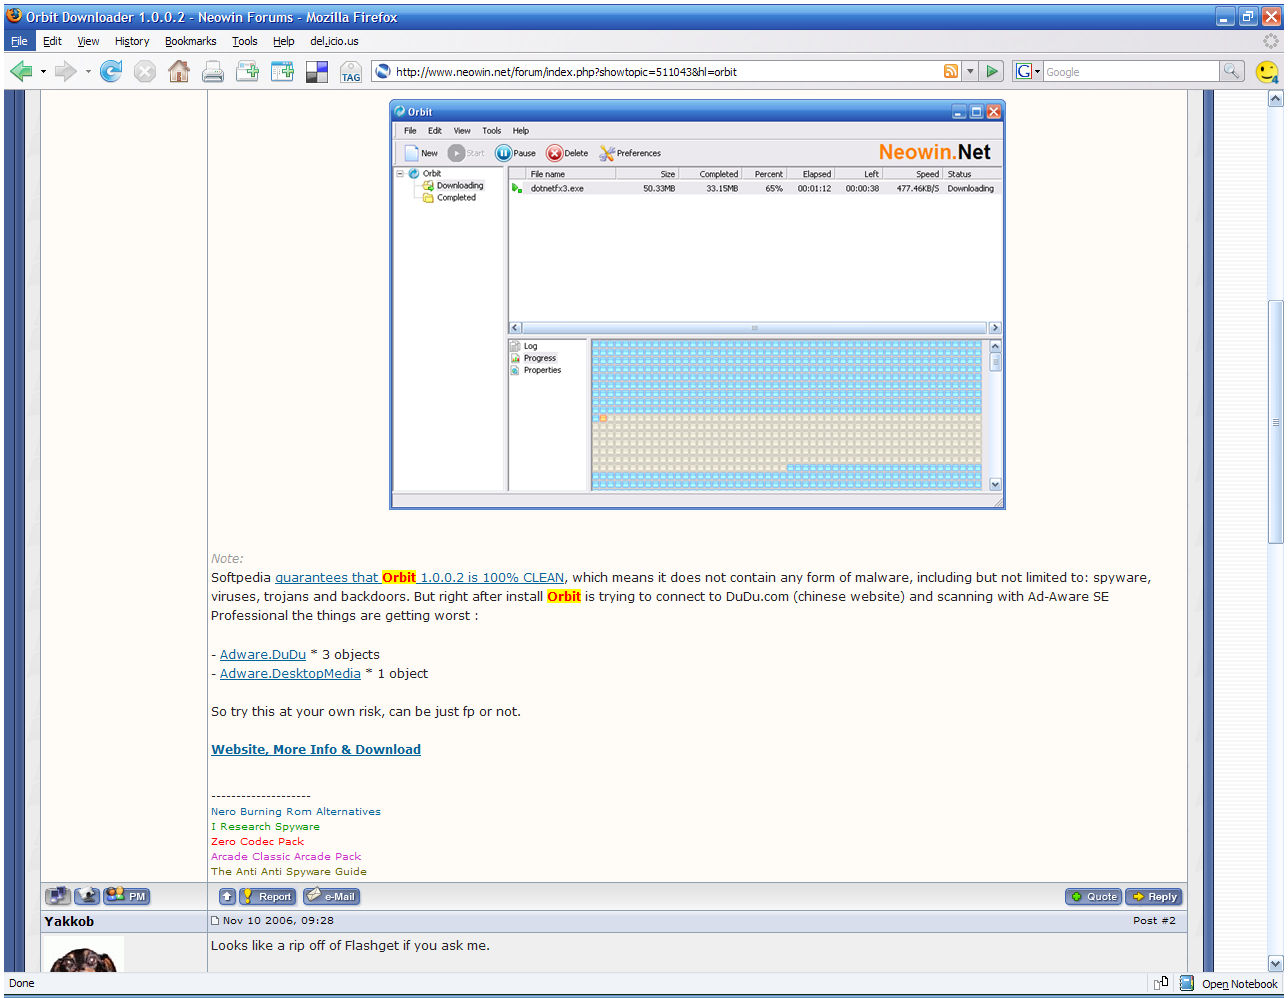This screenshot has height=998, width=1288.
Task: Follow the Website, More Info & Download link
Action: 316,749
